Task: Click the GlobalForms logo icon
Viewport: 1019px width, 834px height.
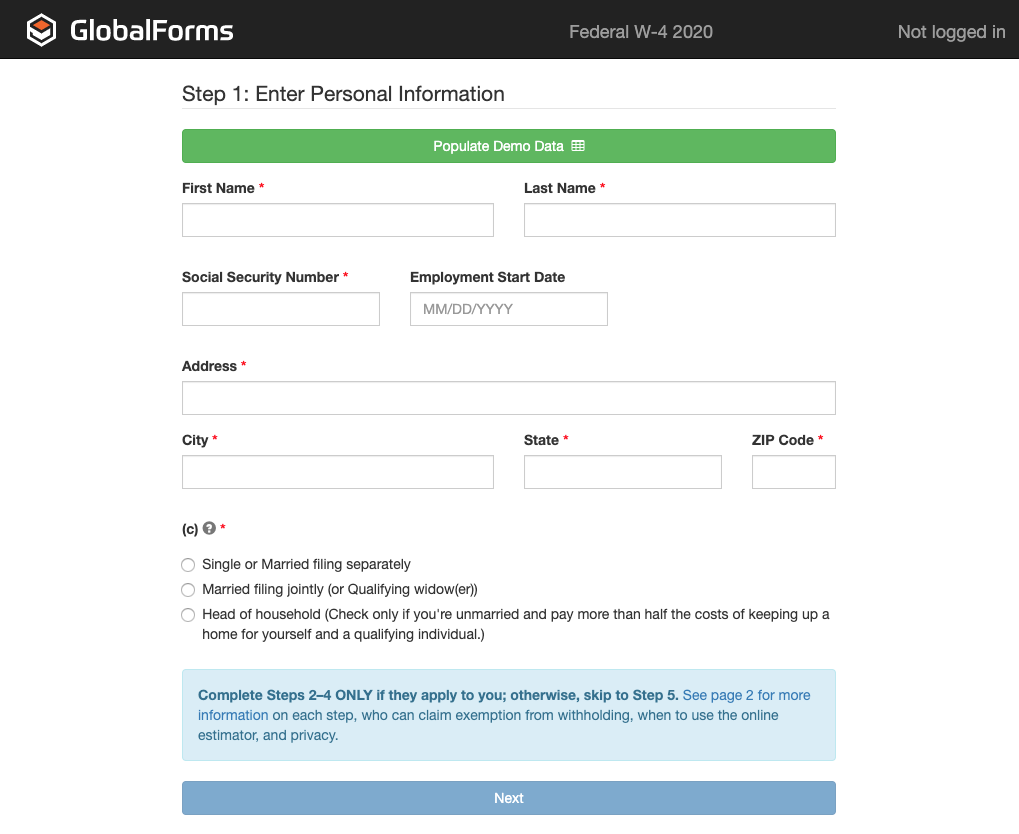Action: pyautogui.click(x=41, y=31)
